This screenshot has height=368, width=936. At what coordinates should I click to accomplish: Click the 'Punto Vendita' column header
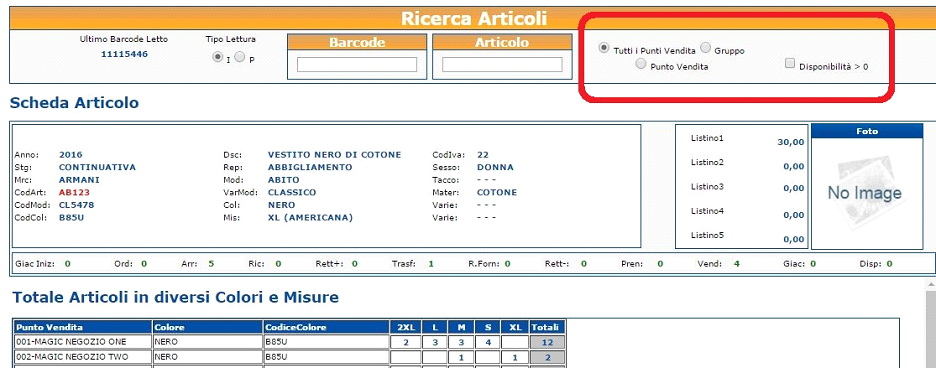point(82,327)
